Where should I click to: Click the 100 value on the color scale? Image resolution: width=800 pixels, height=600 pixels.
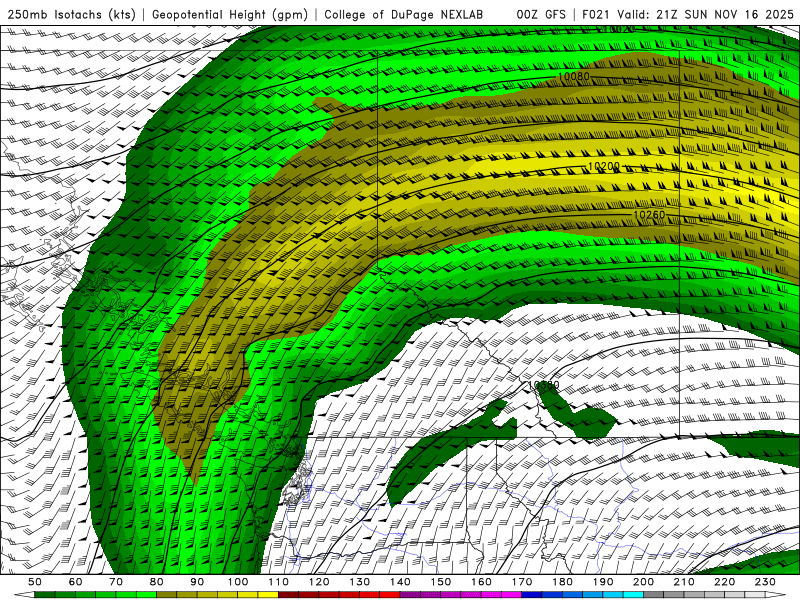tap(238, 582)
